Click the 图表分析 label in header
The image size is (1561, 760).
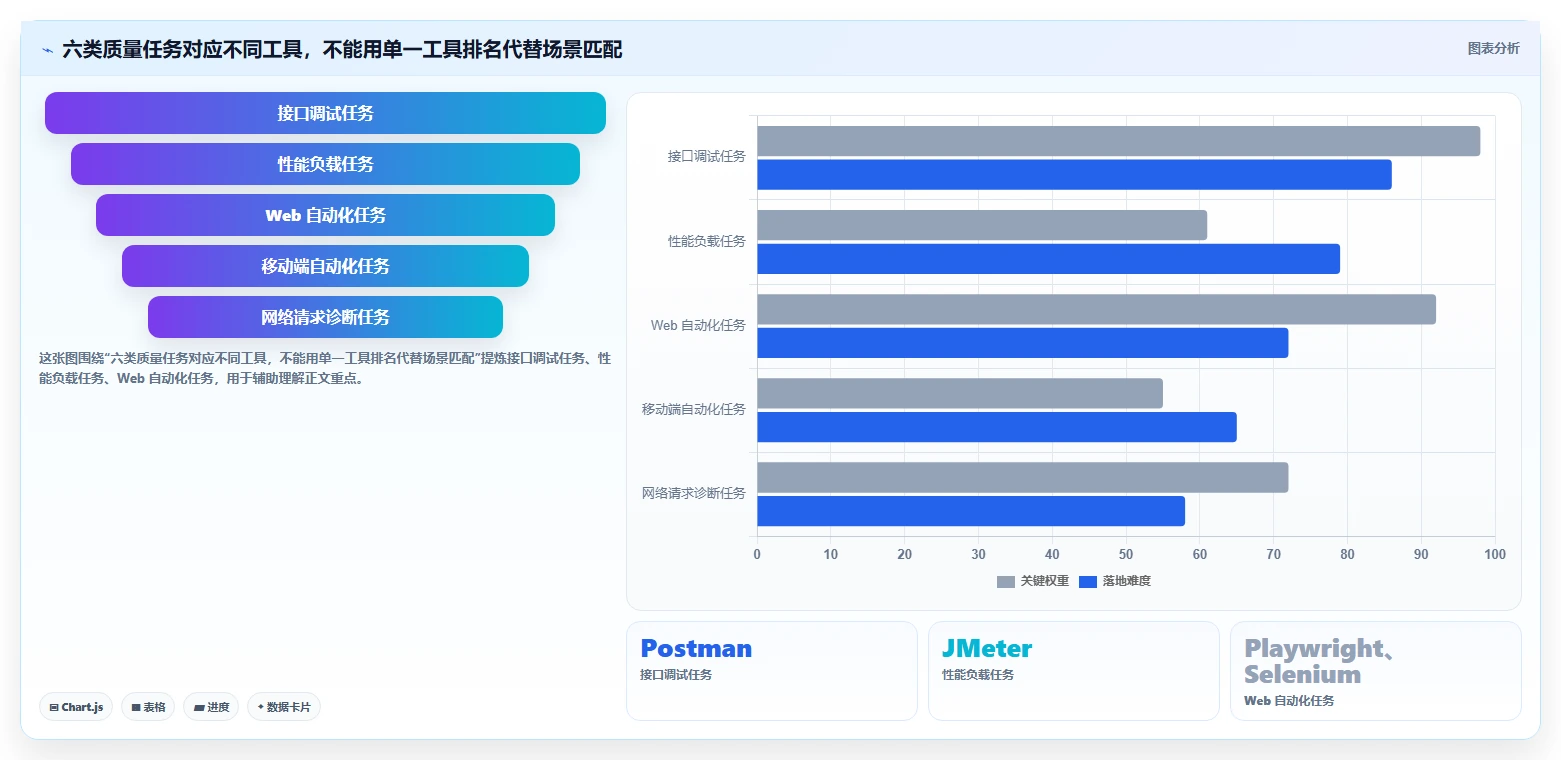click(x=1493, y=48)
